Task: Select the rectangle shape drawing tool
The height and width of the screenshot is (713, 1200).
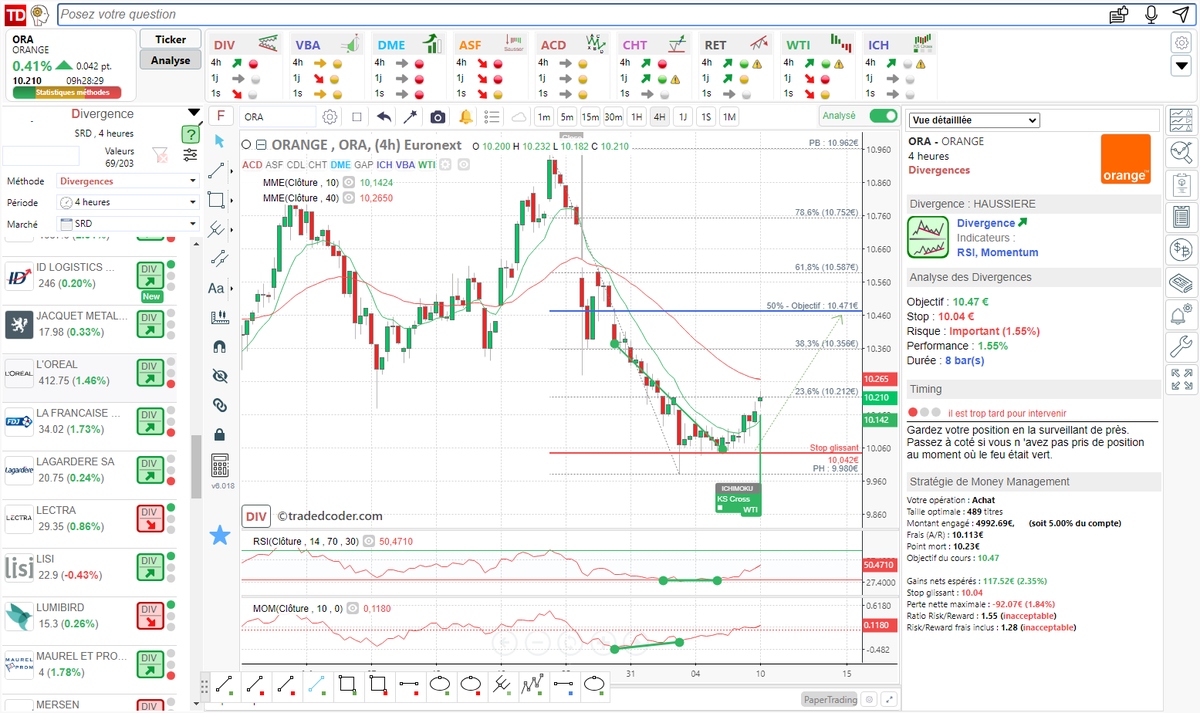Action: pos(216,200)
